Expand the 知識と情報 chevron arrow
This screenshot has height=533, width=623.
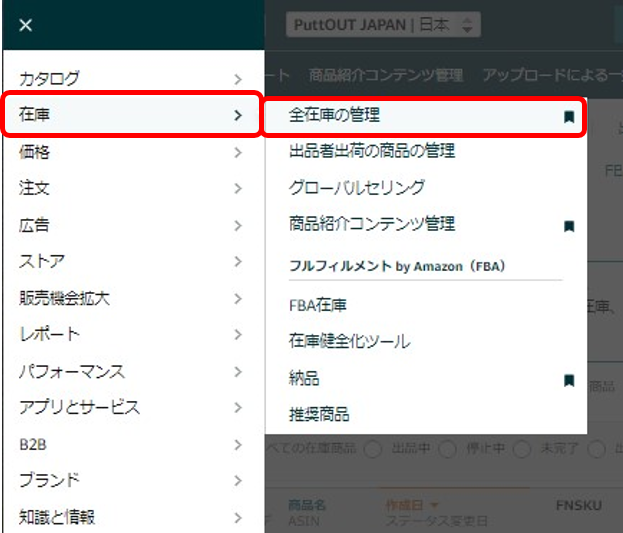pyautogui.click(x=238, y=517)
